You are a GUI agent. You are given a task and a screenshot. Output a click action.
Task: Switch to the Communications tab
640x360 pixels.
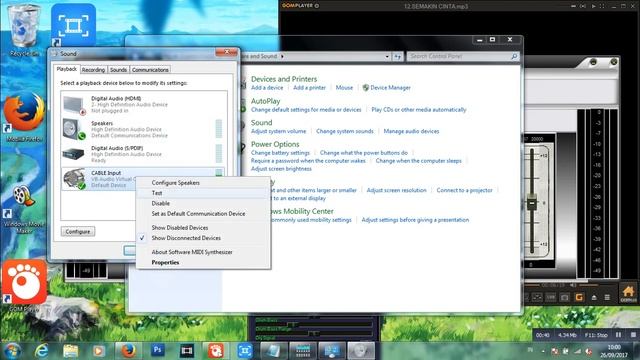(x=150, y=70)
